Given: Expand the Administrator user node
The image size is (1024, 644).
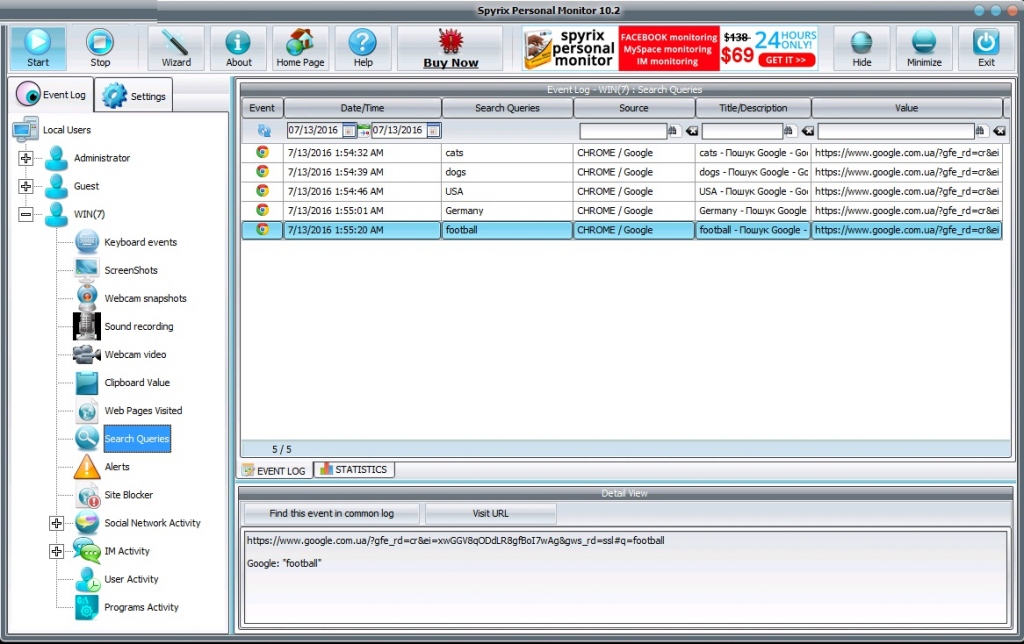Looking at the screenshot, I should pos(26,158).
